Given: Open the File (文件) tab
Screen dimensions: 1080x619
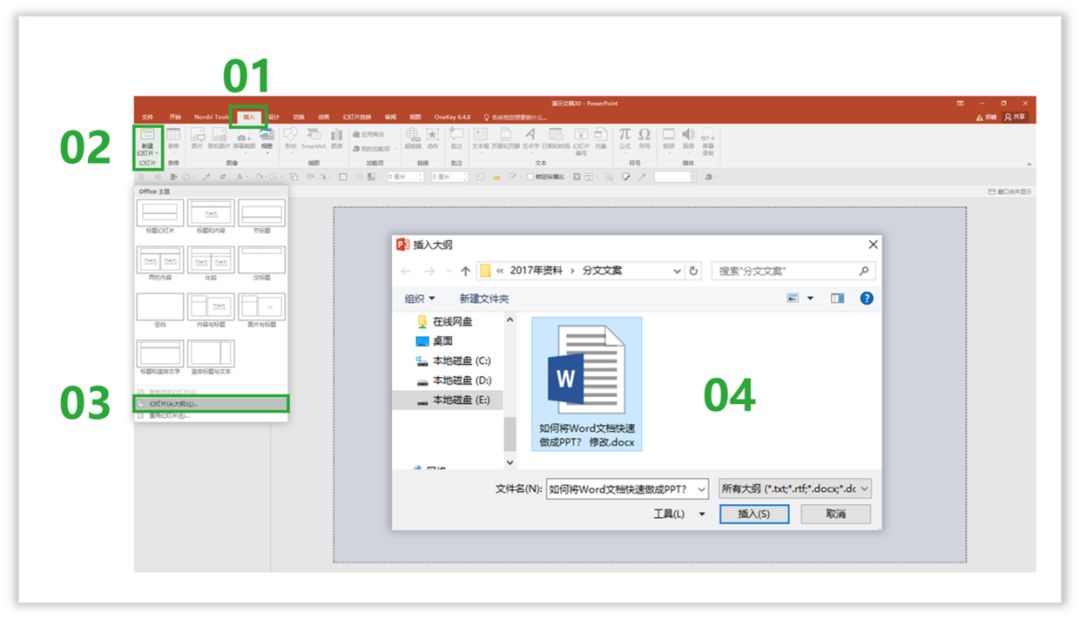Looking at the screenshot, I should 147,117.
